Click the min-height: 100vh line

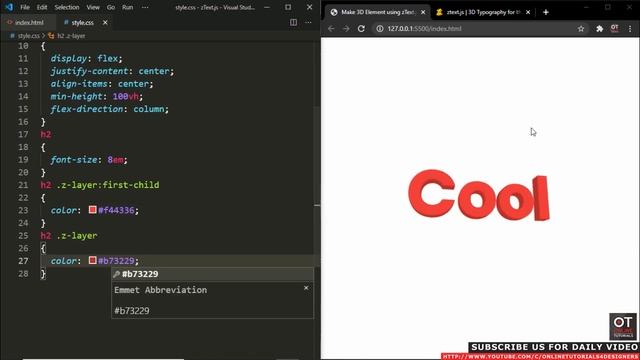click(97, 96)
